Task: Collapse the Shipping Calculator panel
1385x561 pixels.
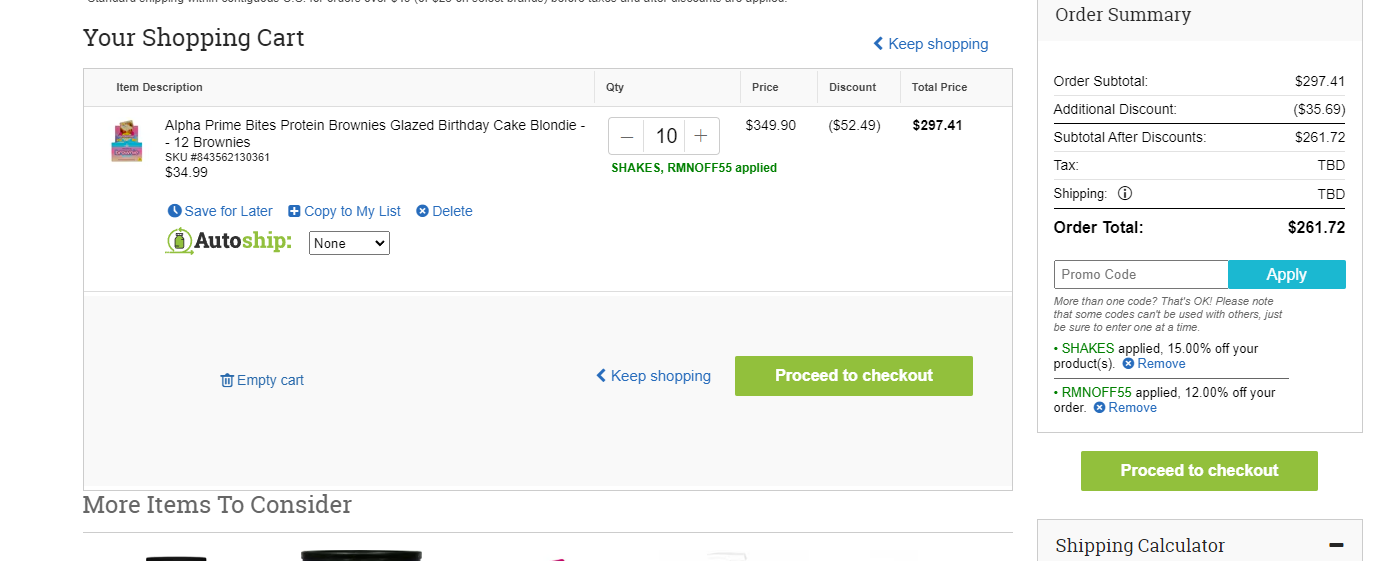Action: [1336, 545]
